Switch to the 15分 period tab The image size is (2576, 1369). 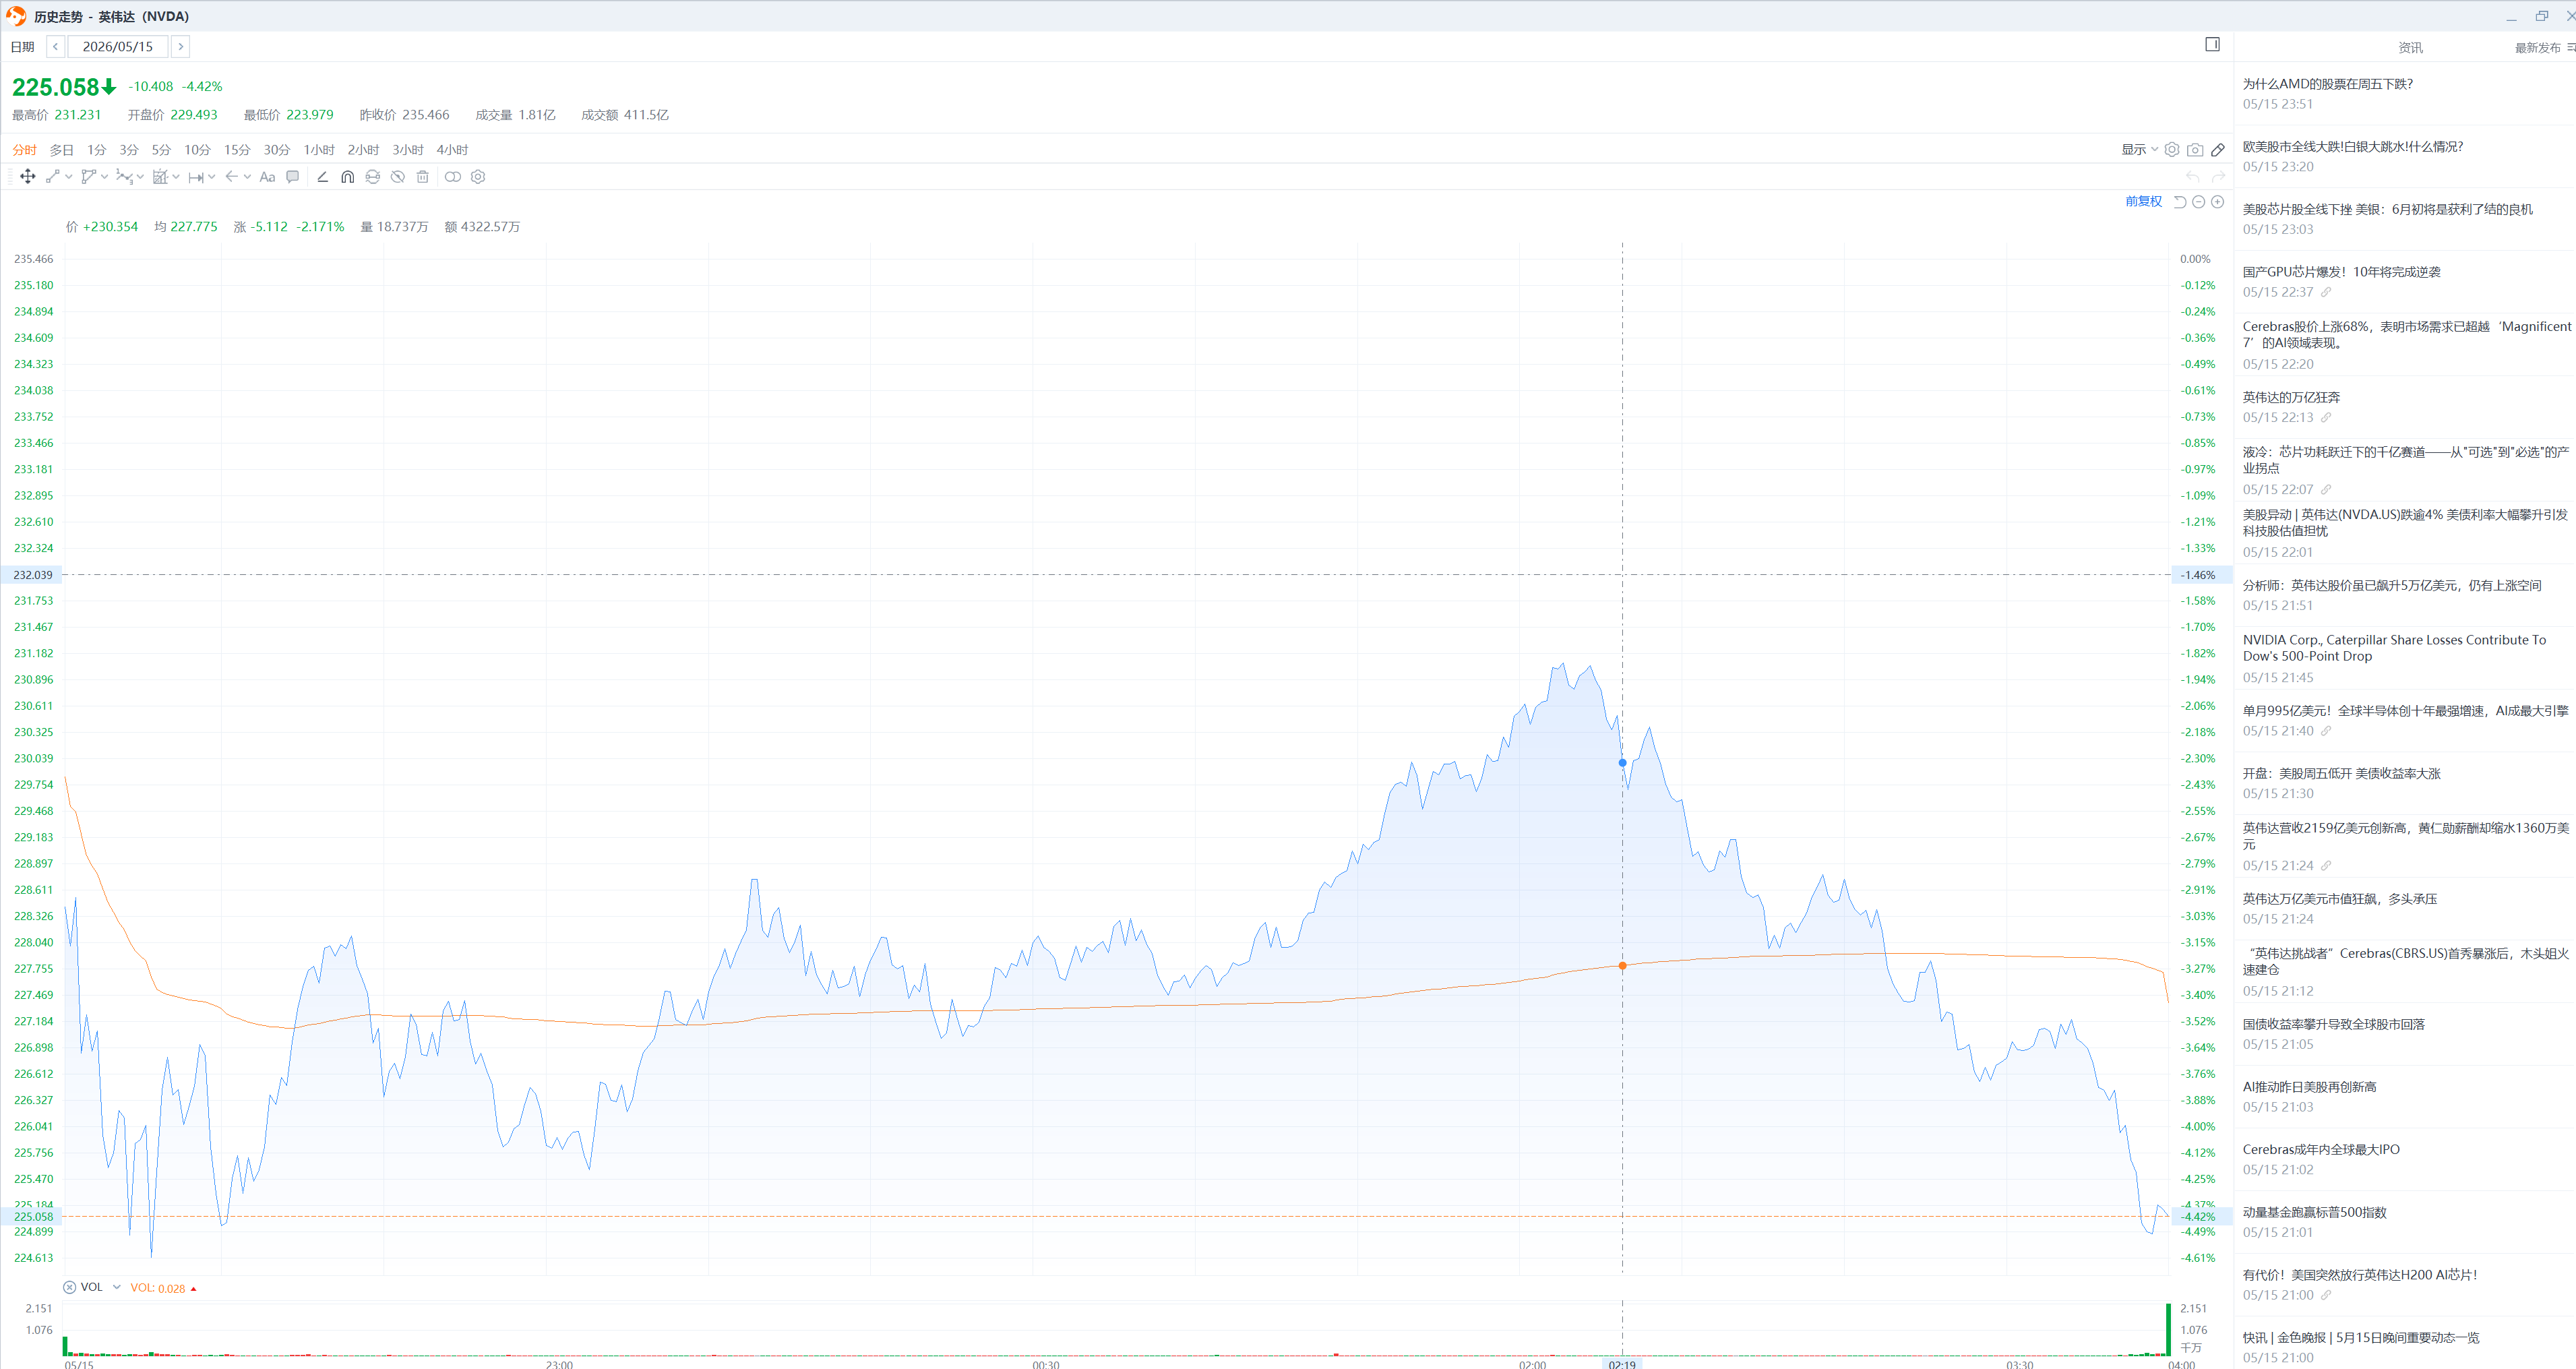[x=237, y=150]
